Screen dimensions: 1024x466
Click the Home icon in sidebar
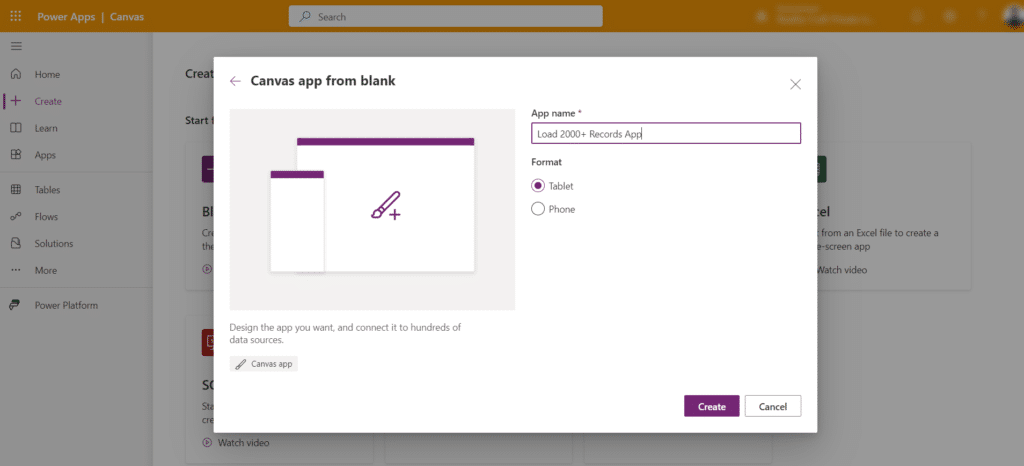(x=16, y=74)
